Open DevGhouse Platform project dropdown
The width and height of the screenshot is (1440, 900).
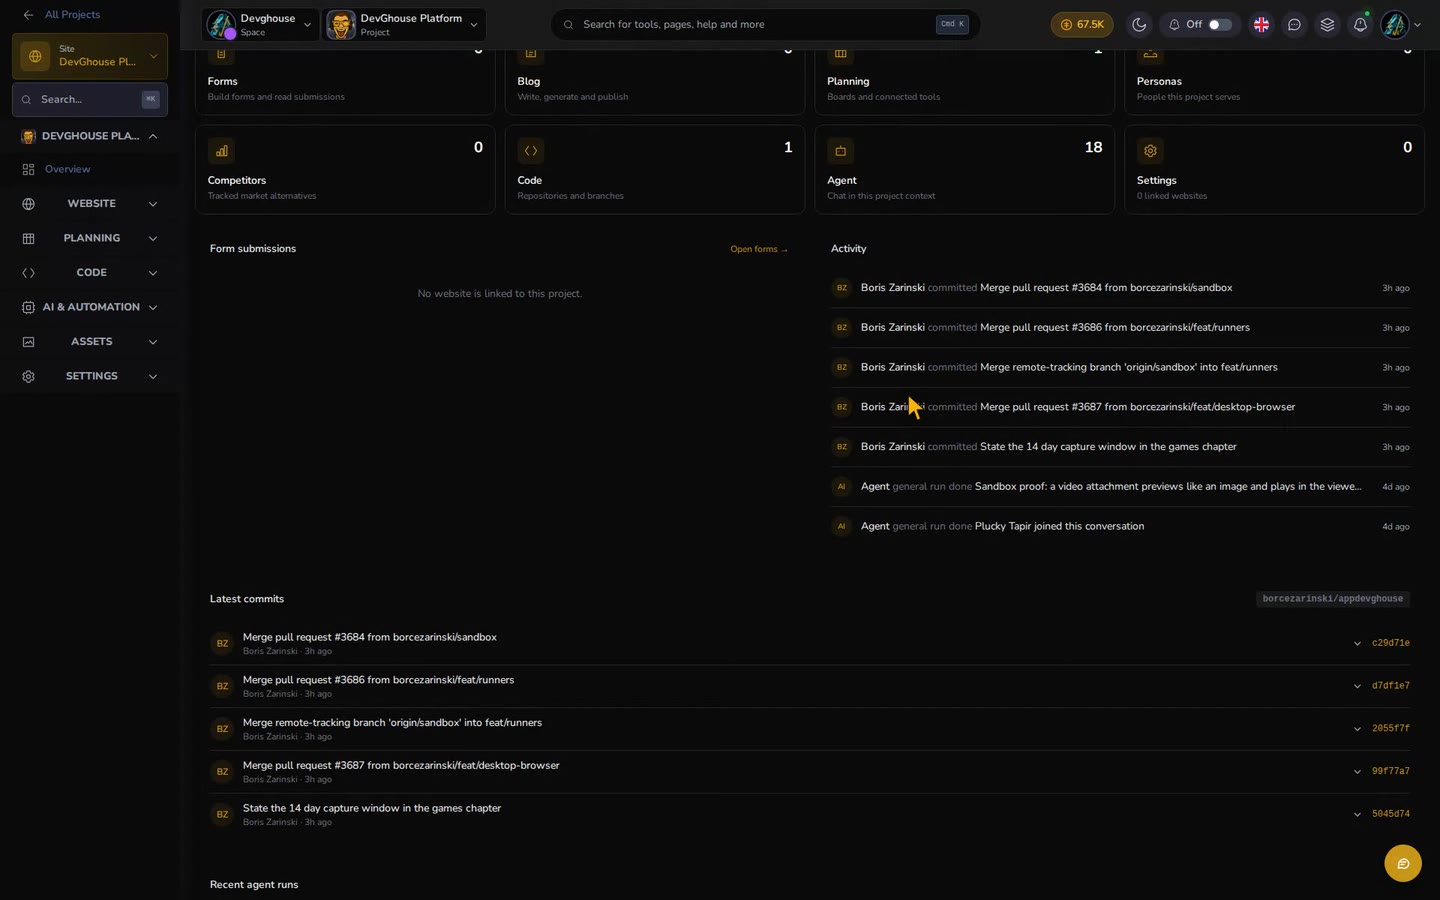click(x=405, y=25)
